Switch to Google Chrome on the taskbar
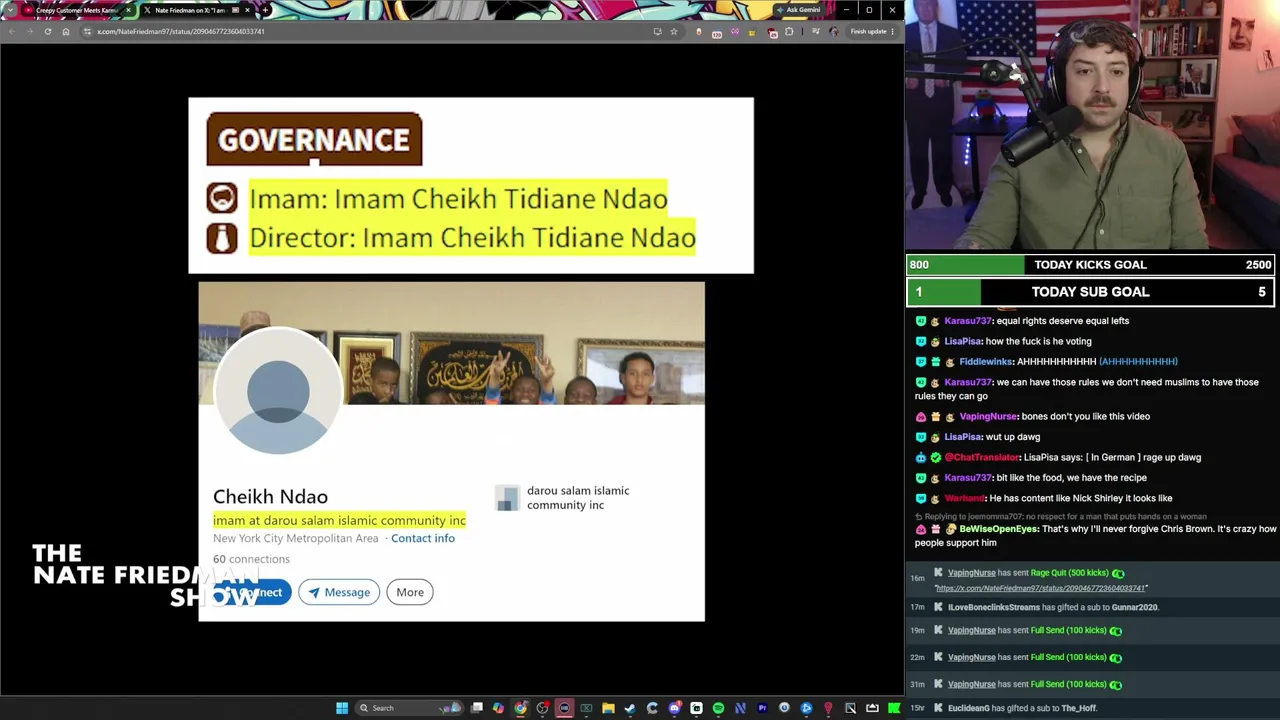The width and height of the screenshot is (1280, 720). [x=520, y=708]
